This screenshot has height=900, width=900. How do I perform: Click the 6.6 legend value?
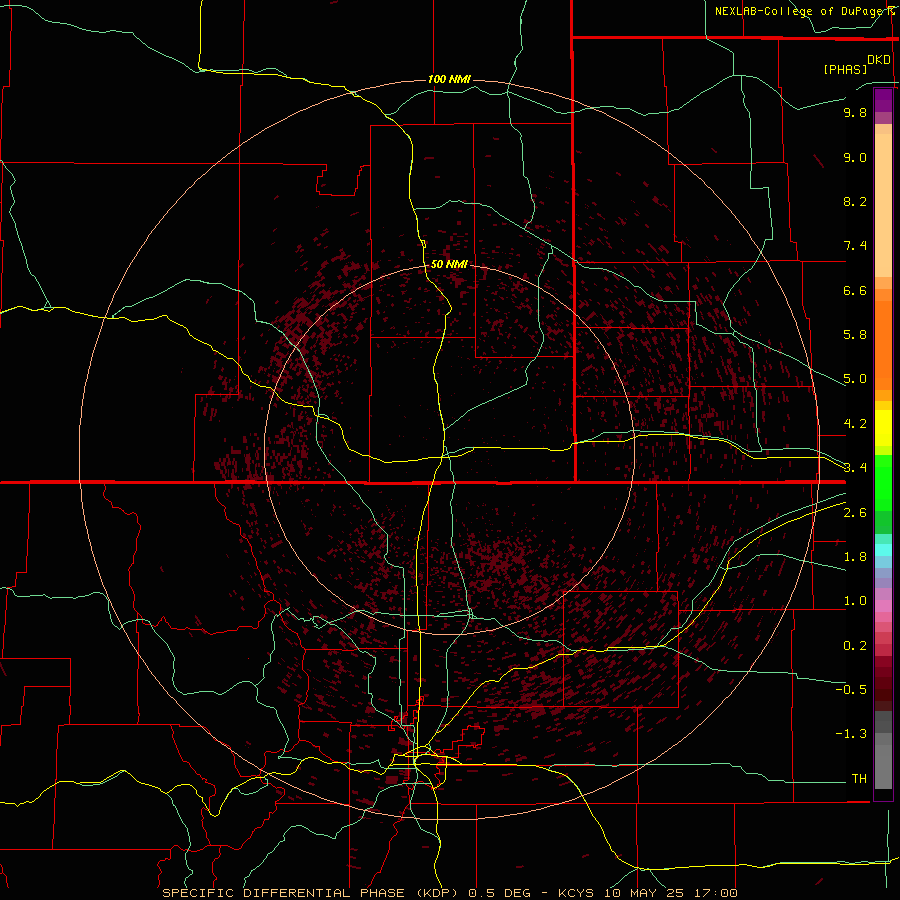855,290
